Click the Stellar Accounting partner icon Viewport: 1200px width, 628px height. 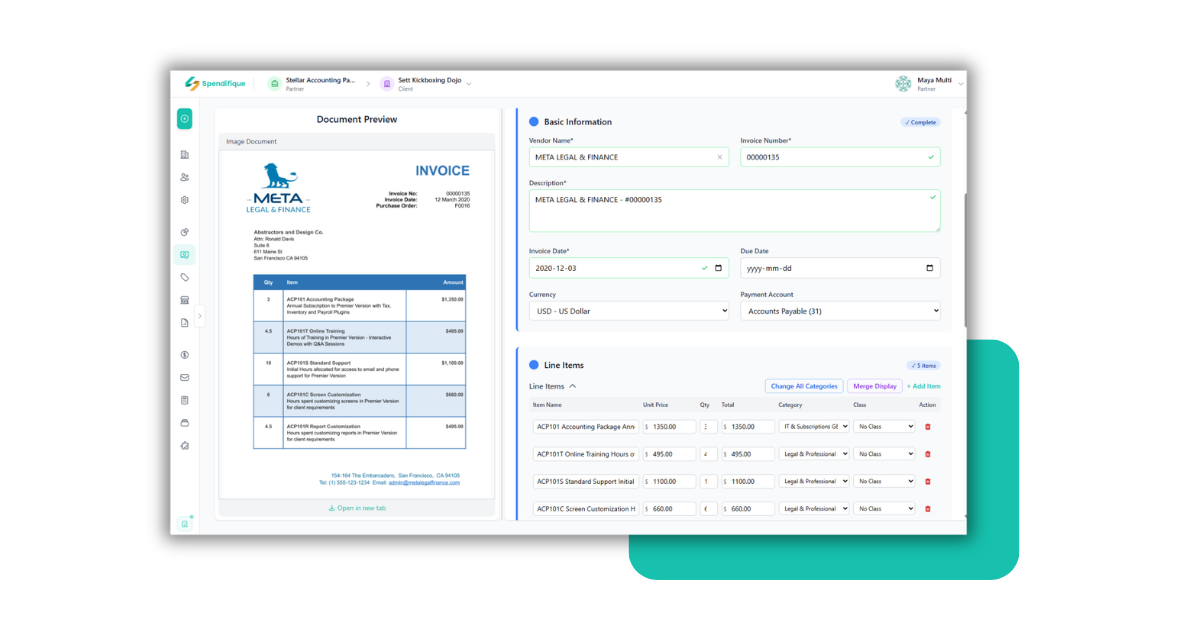tap(274, 84)
